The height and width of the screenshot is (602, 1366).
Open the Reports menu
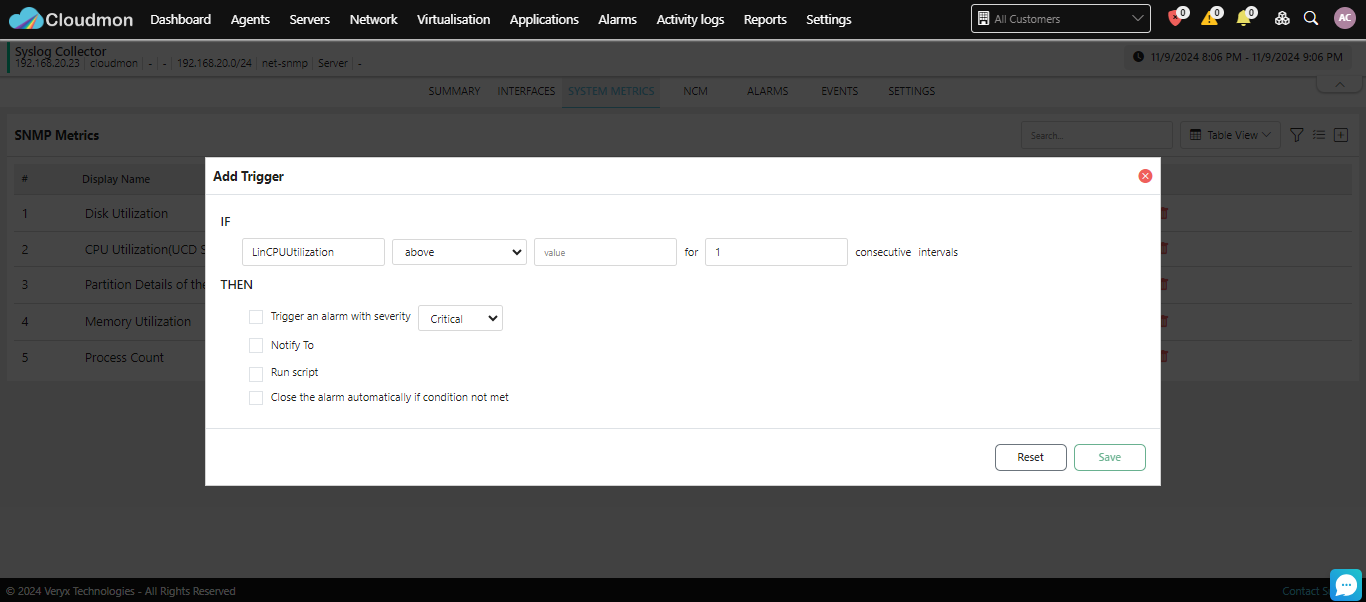click(765, 19)
